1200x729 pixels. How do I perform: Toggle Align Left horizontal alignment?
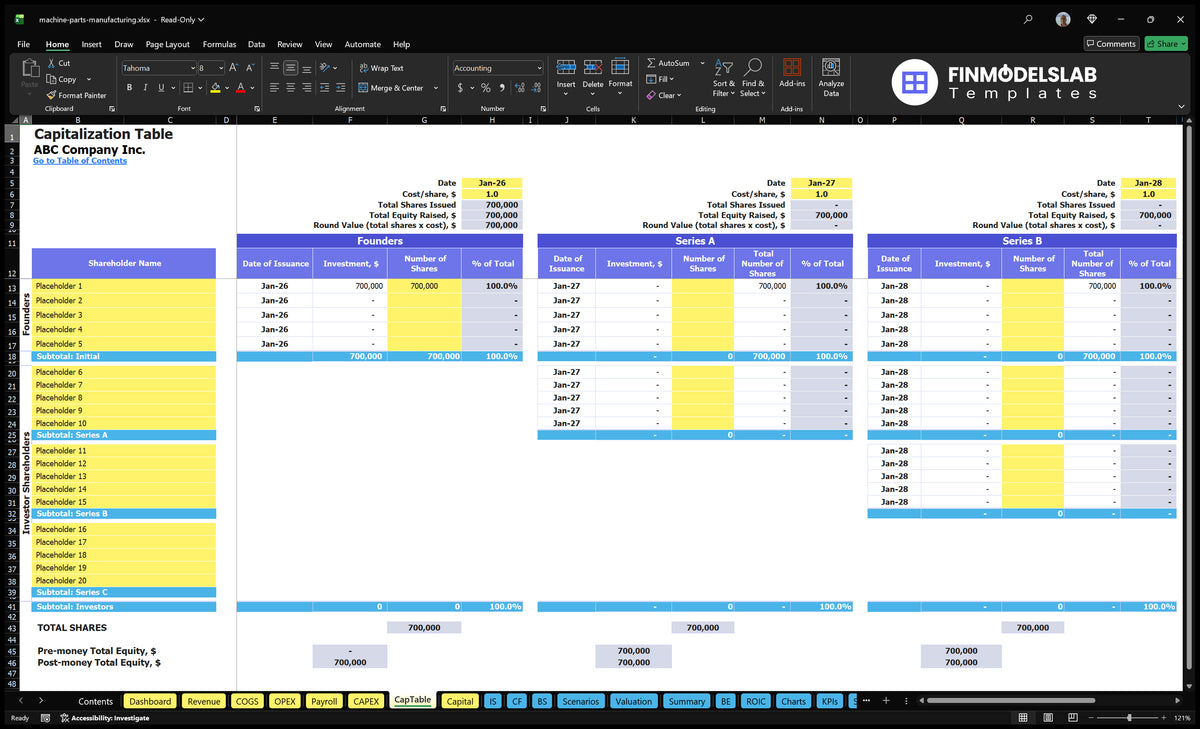tap(275, 88)
